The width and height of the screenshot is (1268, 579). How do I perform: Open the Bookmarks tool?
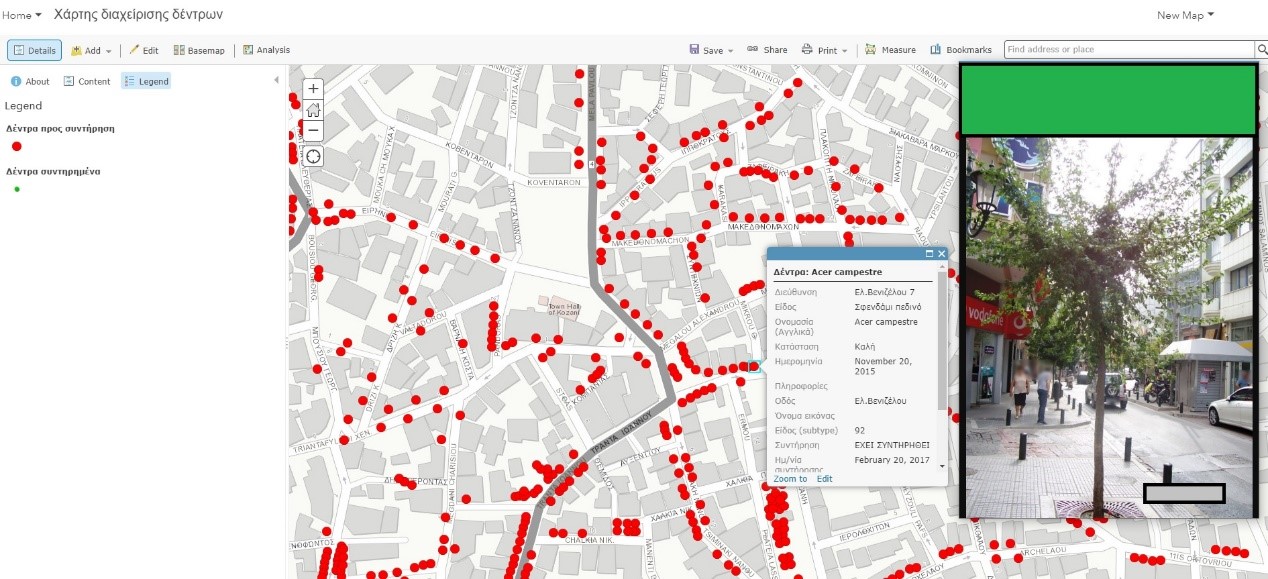click(961, 50)
